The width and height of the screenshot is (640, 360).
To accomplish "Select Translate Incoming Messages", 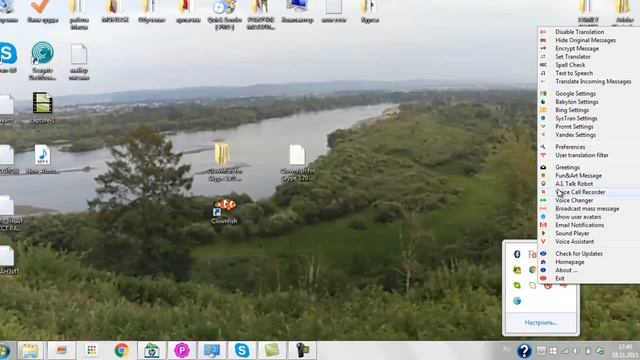I will pos(593,81).
